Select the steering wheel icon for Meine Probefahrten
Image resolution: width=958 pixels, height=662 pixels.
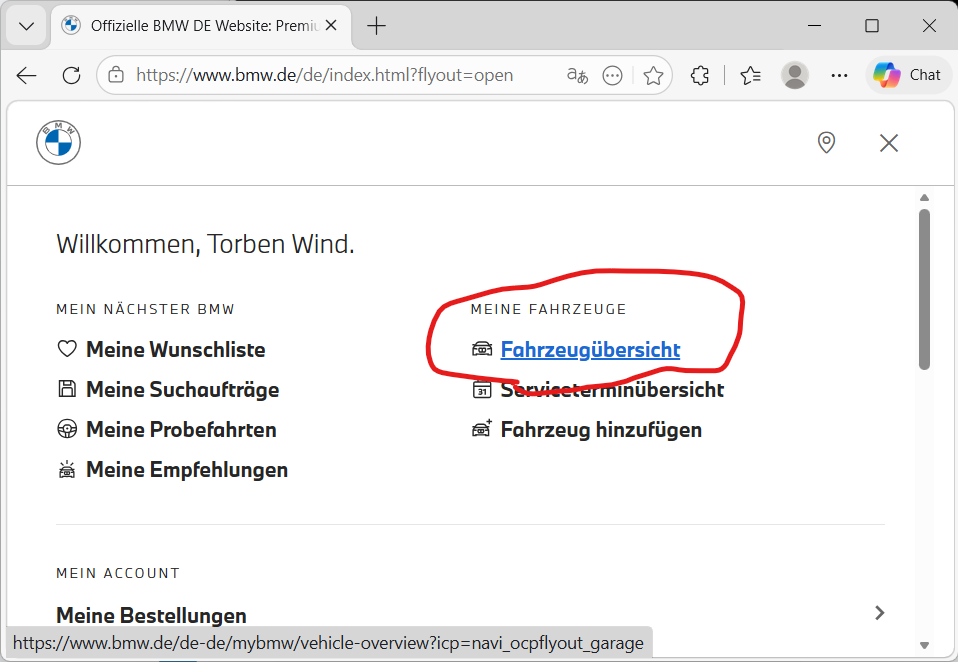click(x=66, y=429)
